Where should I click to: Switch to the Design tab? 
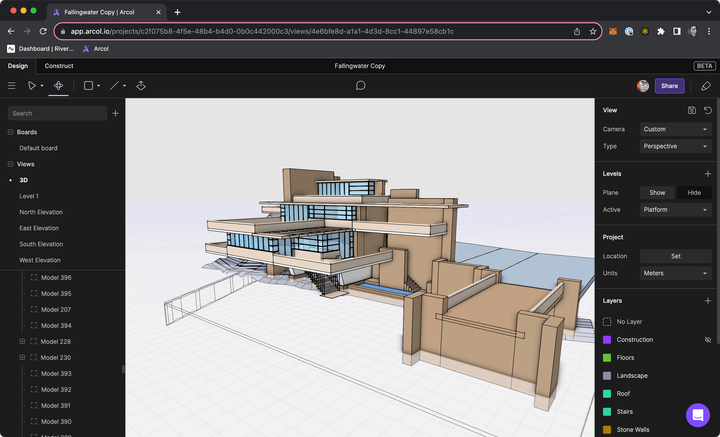coord(18,66)
